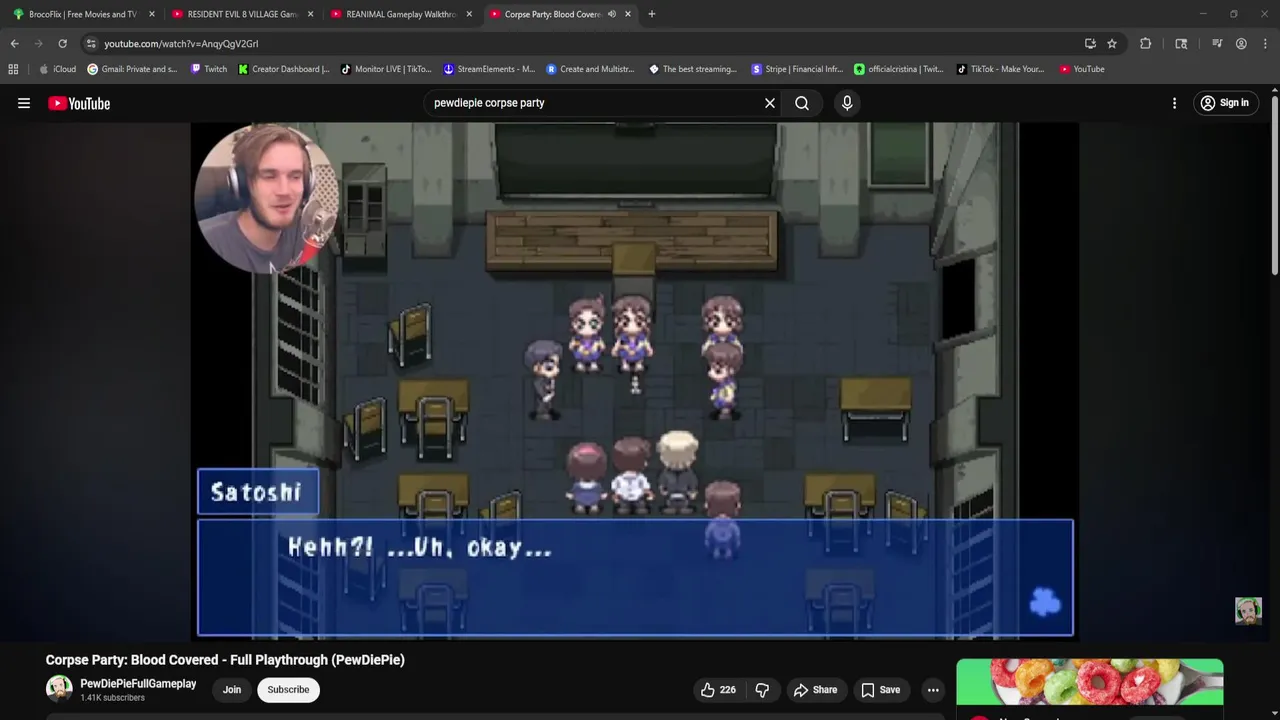The image size is (1280, 720).
Task: Open media controls icon in toolbar
Action: tap(1217, 44)
